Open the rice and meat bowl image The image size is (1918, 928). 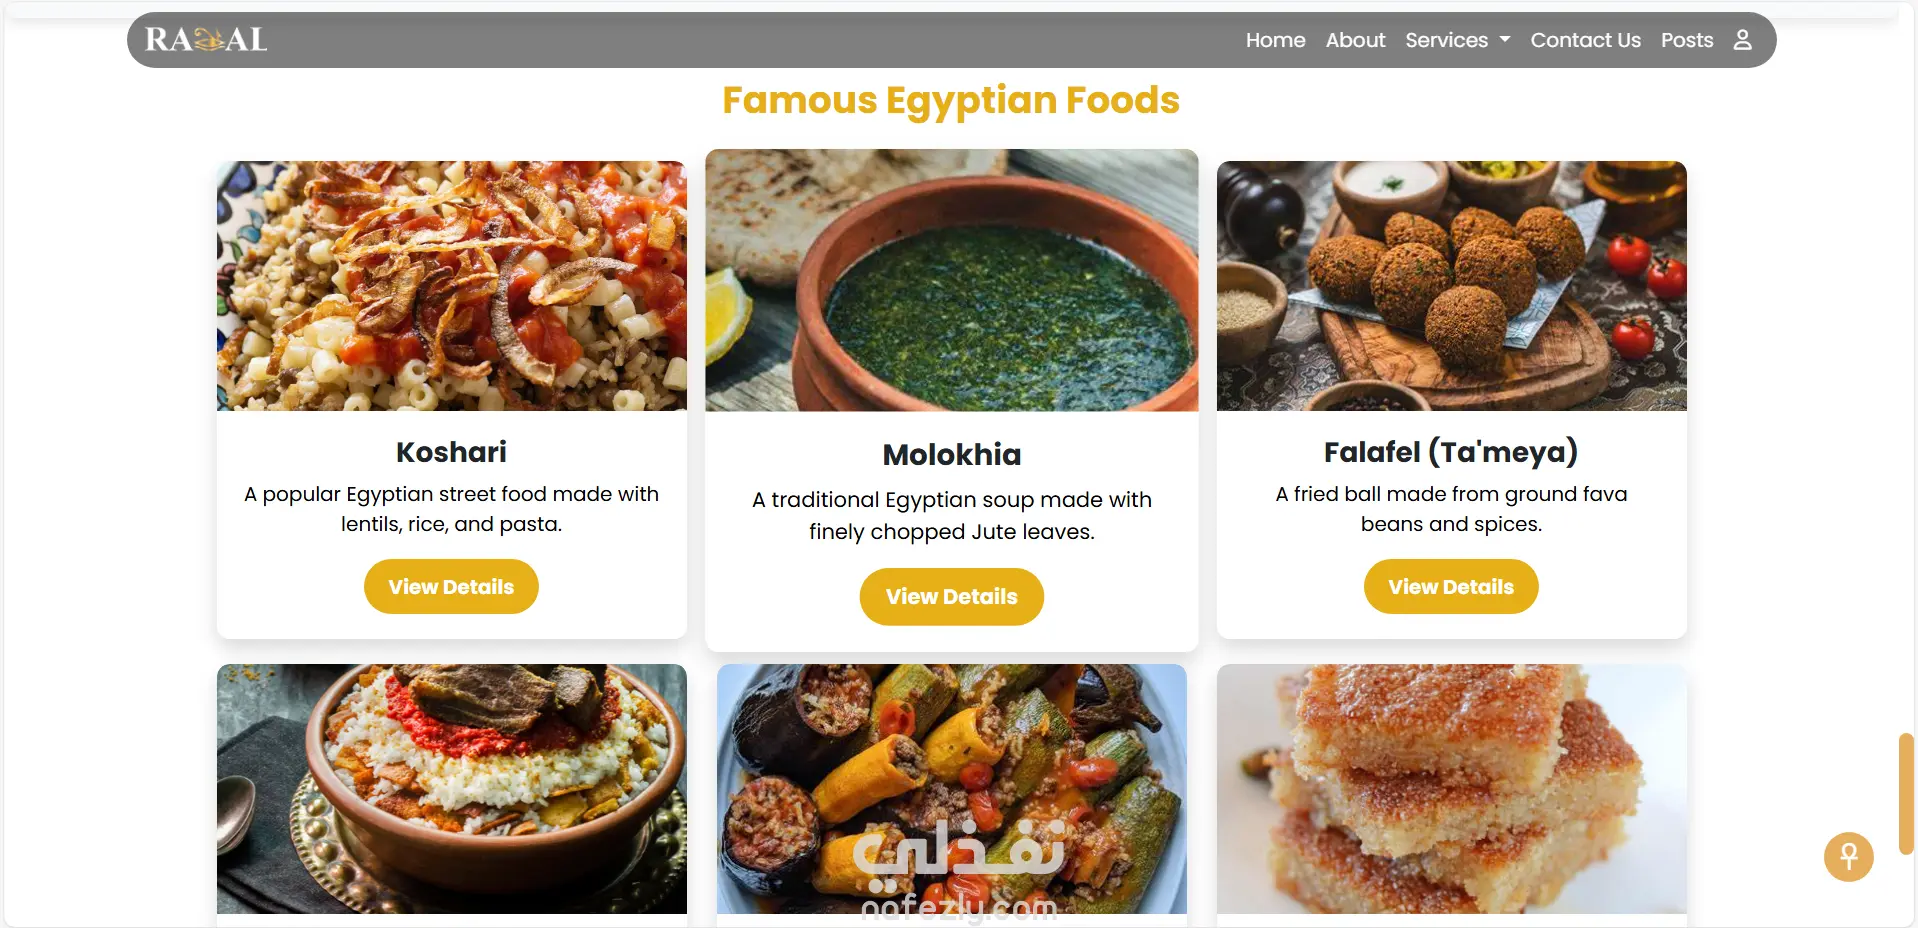pyautogui.click(x=451, y=788)
